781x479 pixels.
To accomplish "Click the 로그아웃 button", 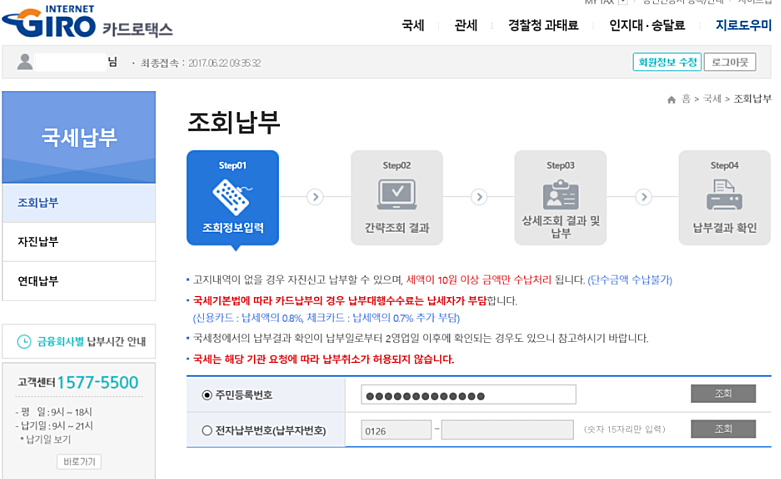I will click(x=730, y=62).
